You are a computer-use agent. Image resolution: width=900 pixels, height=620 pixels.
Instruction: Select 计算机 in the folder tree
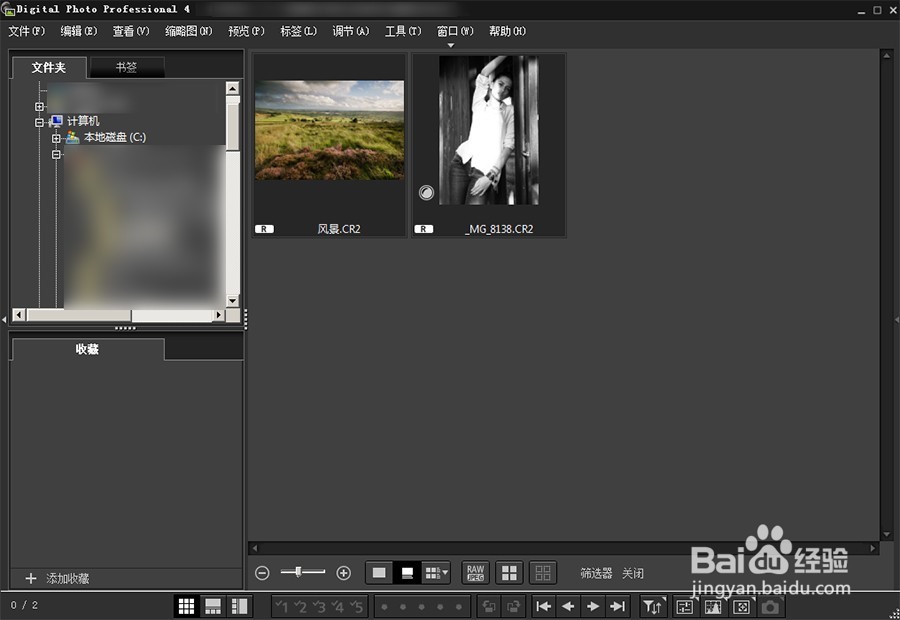click(83, 121)
